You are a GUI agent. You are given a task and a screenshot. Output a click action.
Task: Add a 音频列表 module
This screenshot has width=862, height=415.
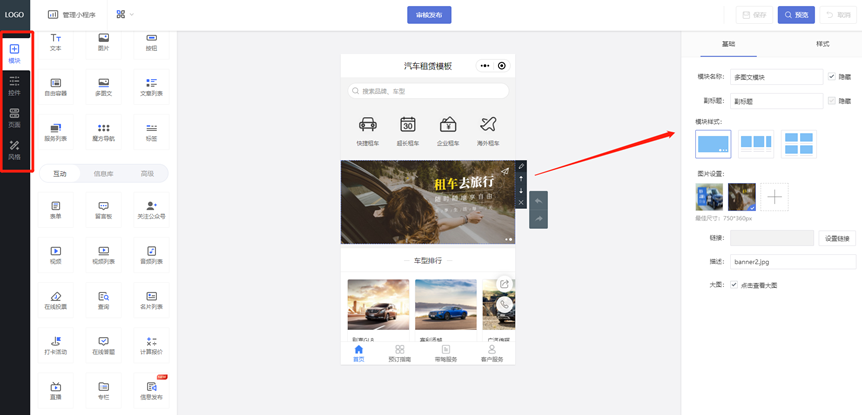coord(151,255)
